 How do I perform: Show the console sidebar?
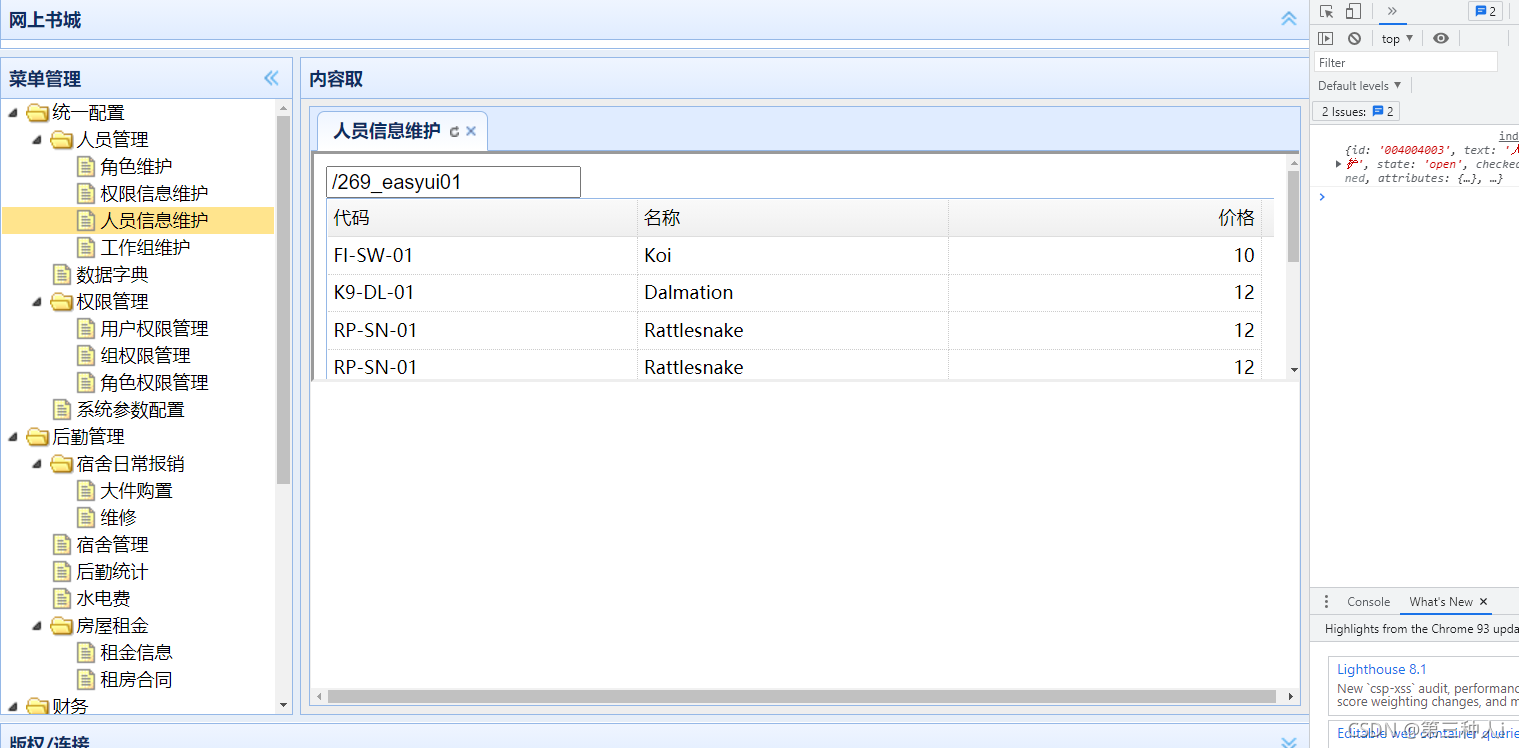pyautogui.click(x=1326, y=38)
